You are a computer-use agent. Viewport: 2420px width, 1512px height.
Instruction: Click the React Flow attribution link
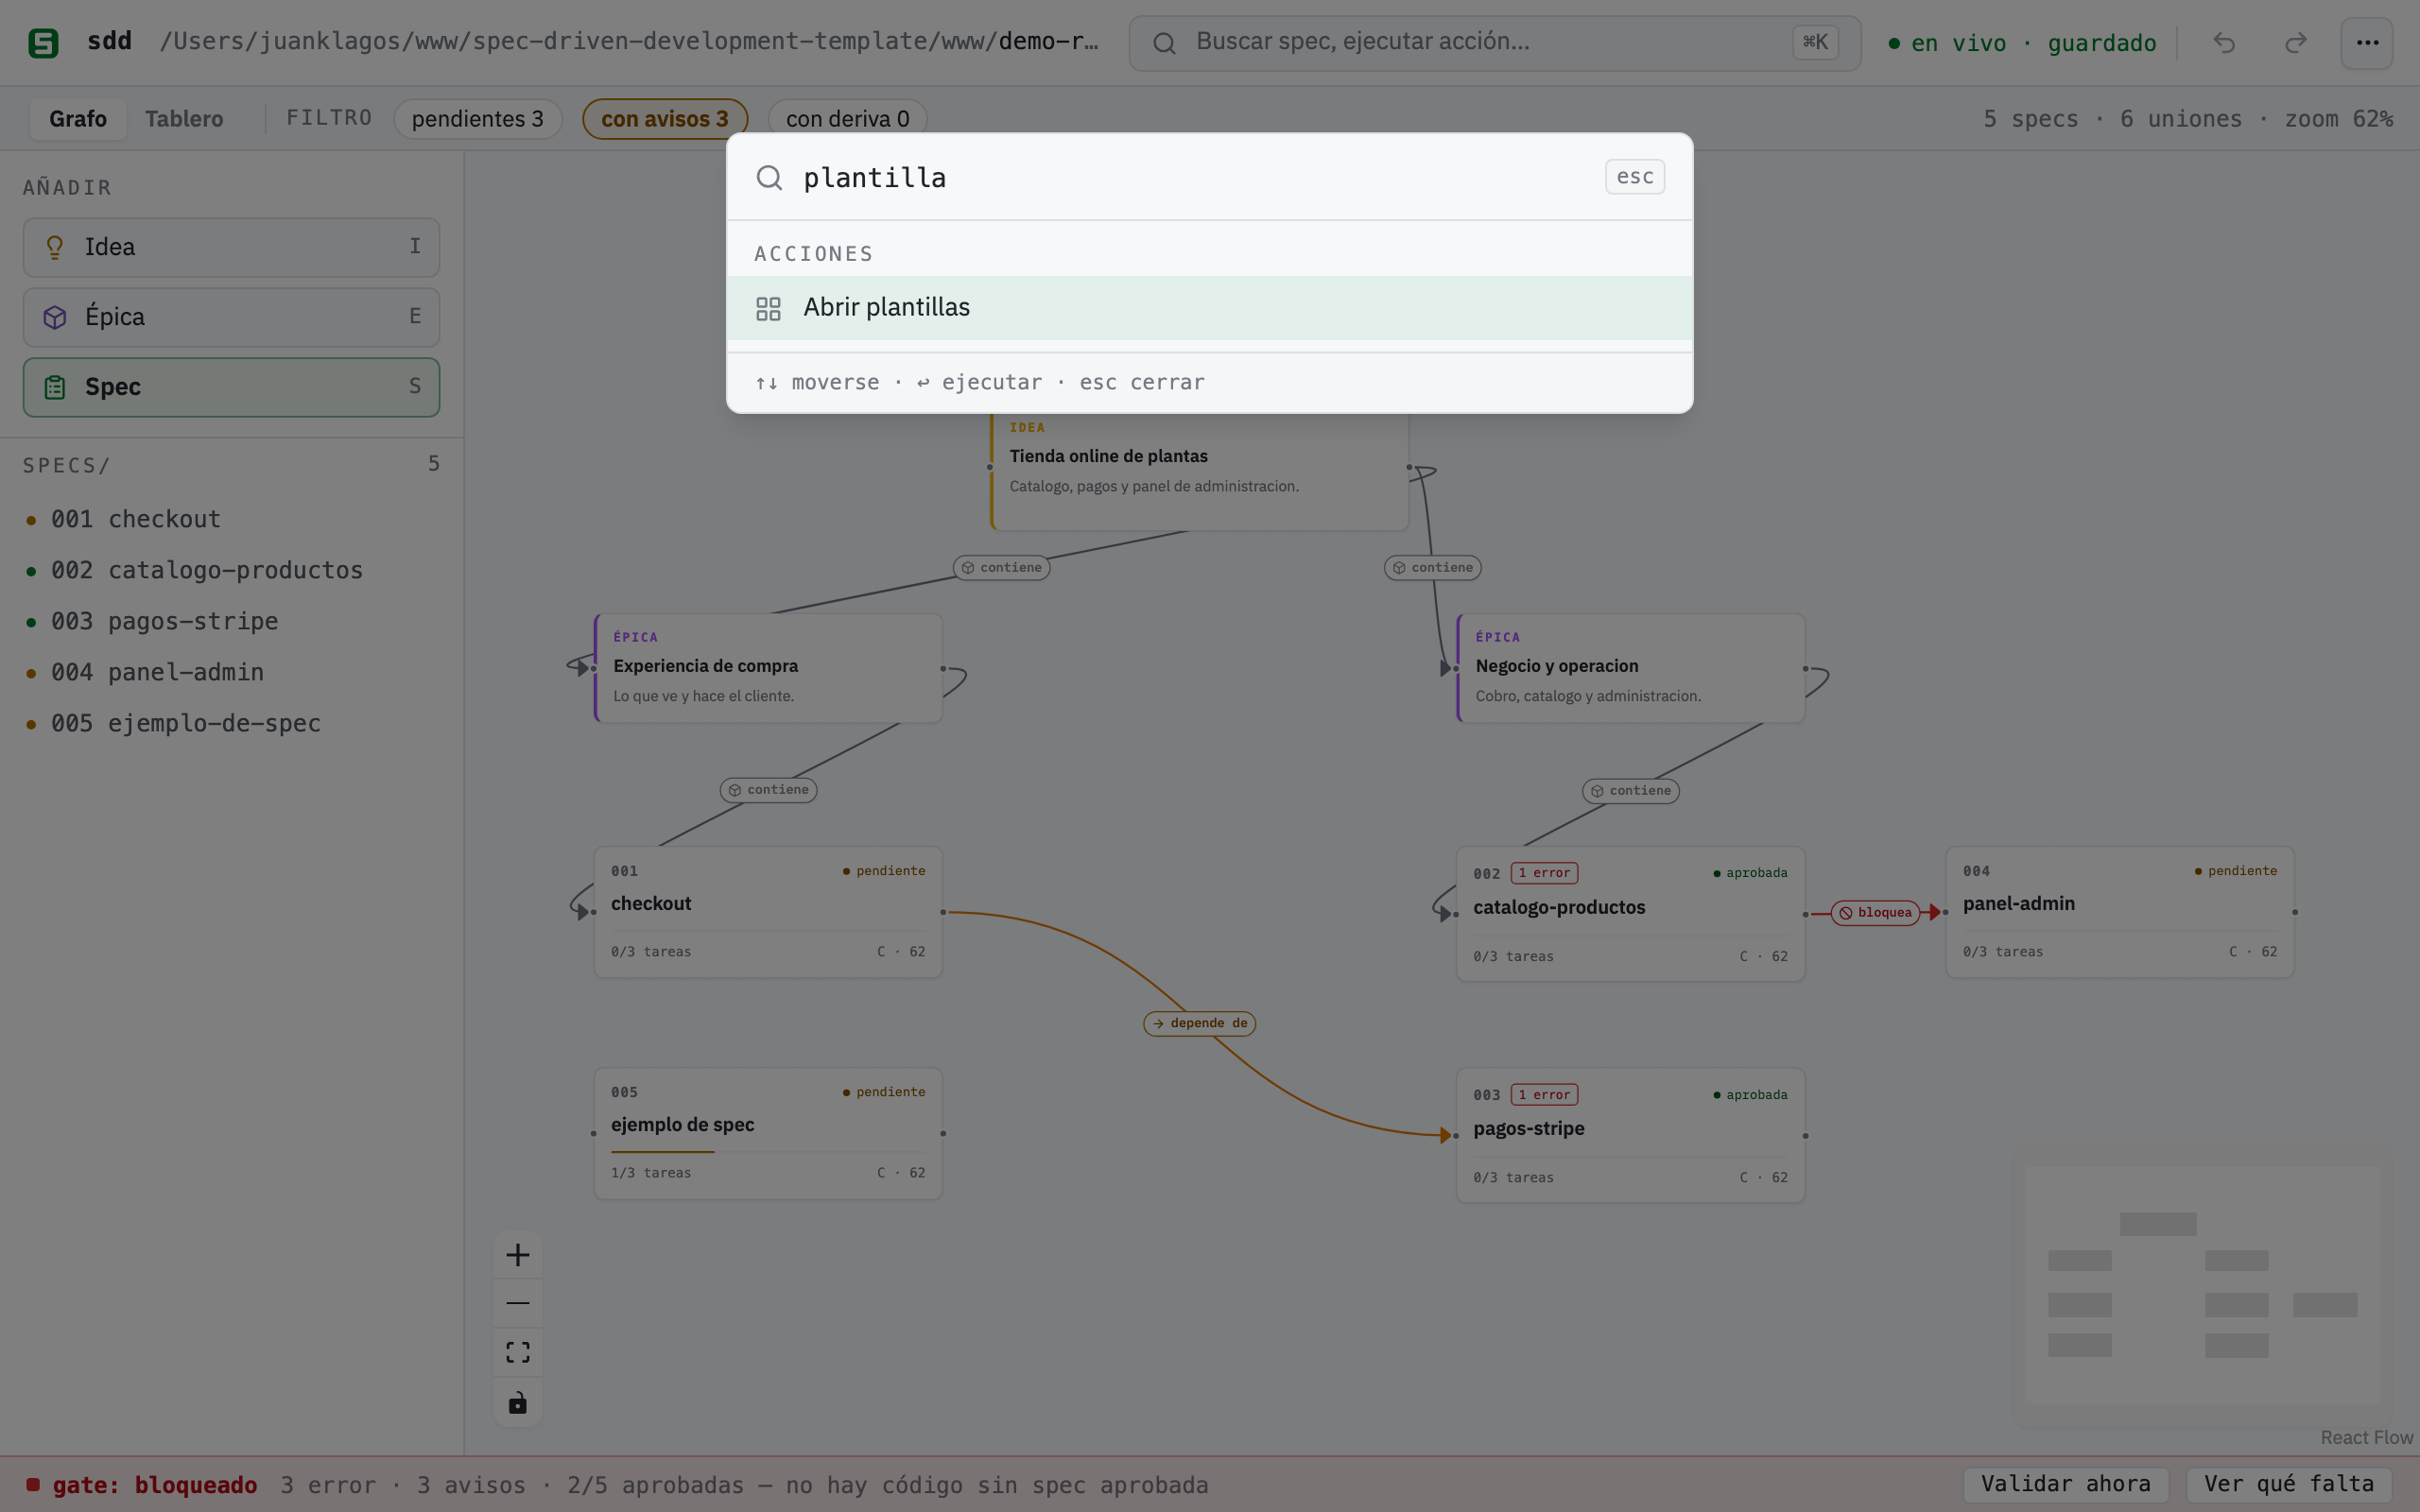coord(2365,1437)
